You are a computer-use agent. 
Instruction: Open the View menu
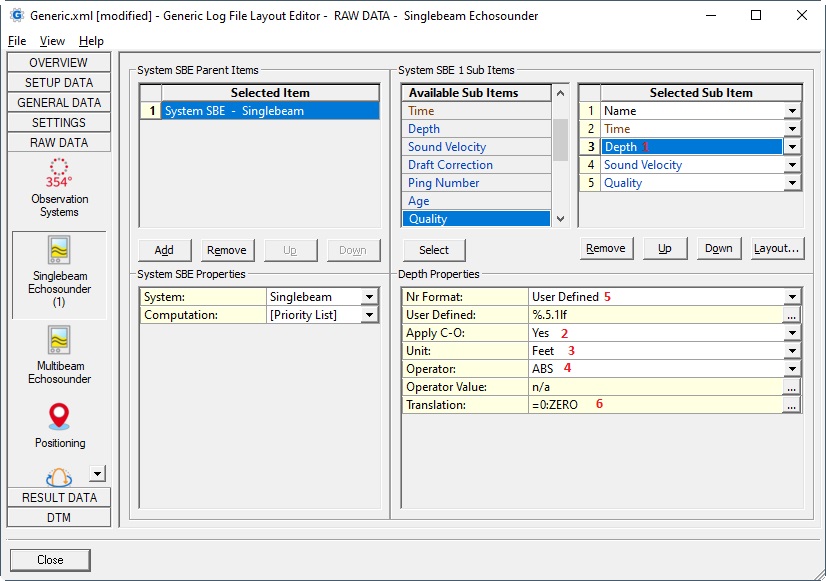52,41
